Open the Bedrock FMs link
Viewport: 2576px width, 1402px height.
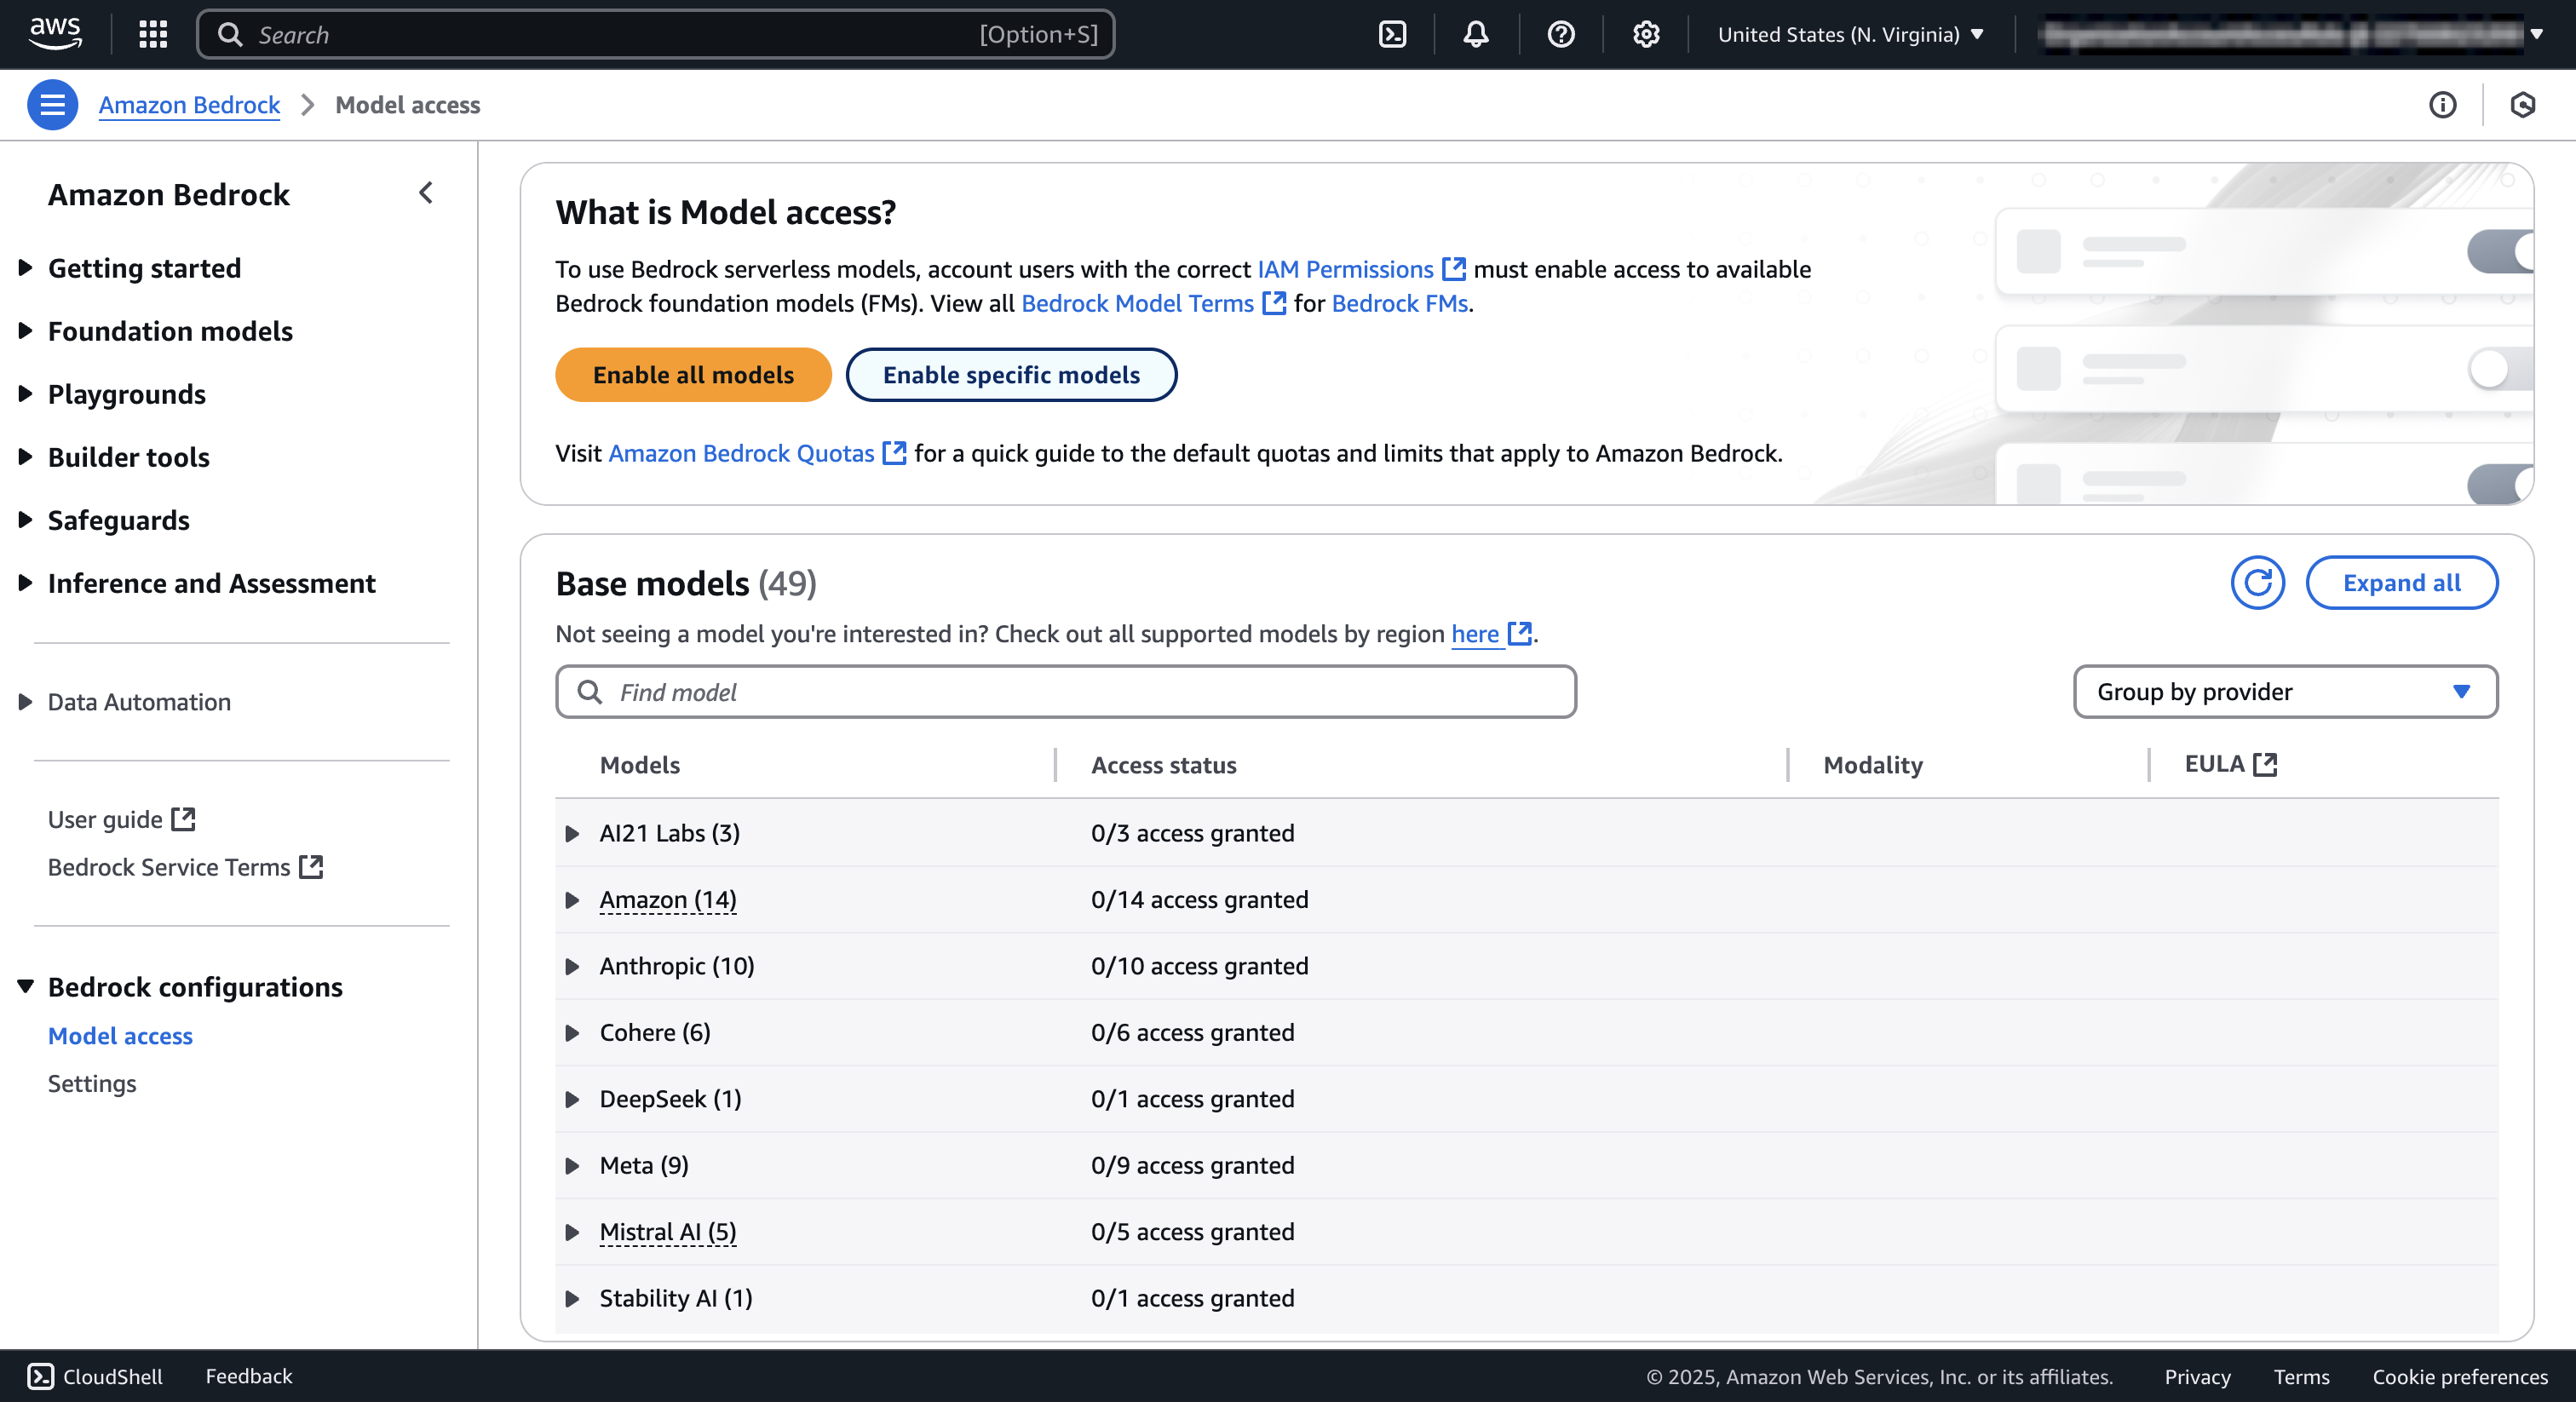tap(1399, 303)
